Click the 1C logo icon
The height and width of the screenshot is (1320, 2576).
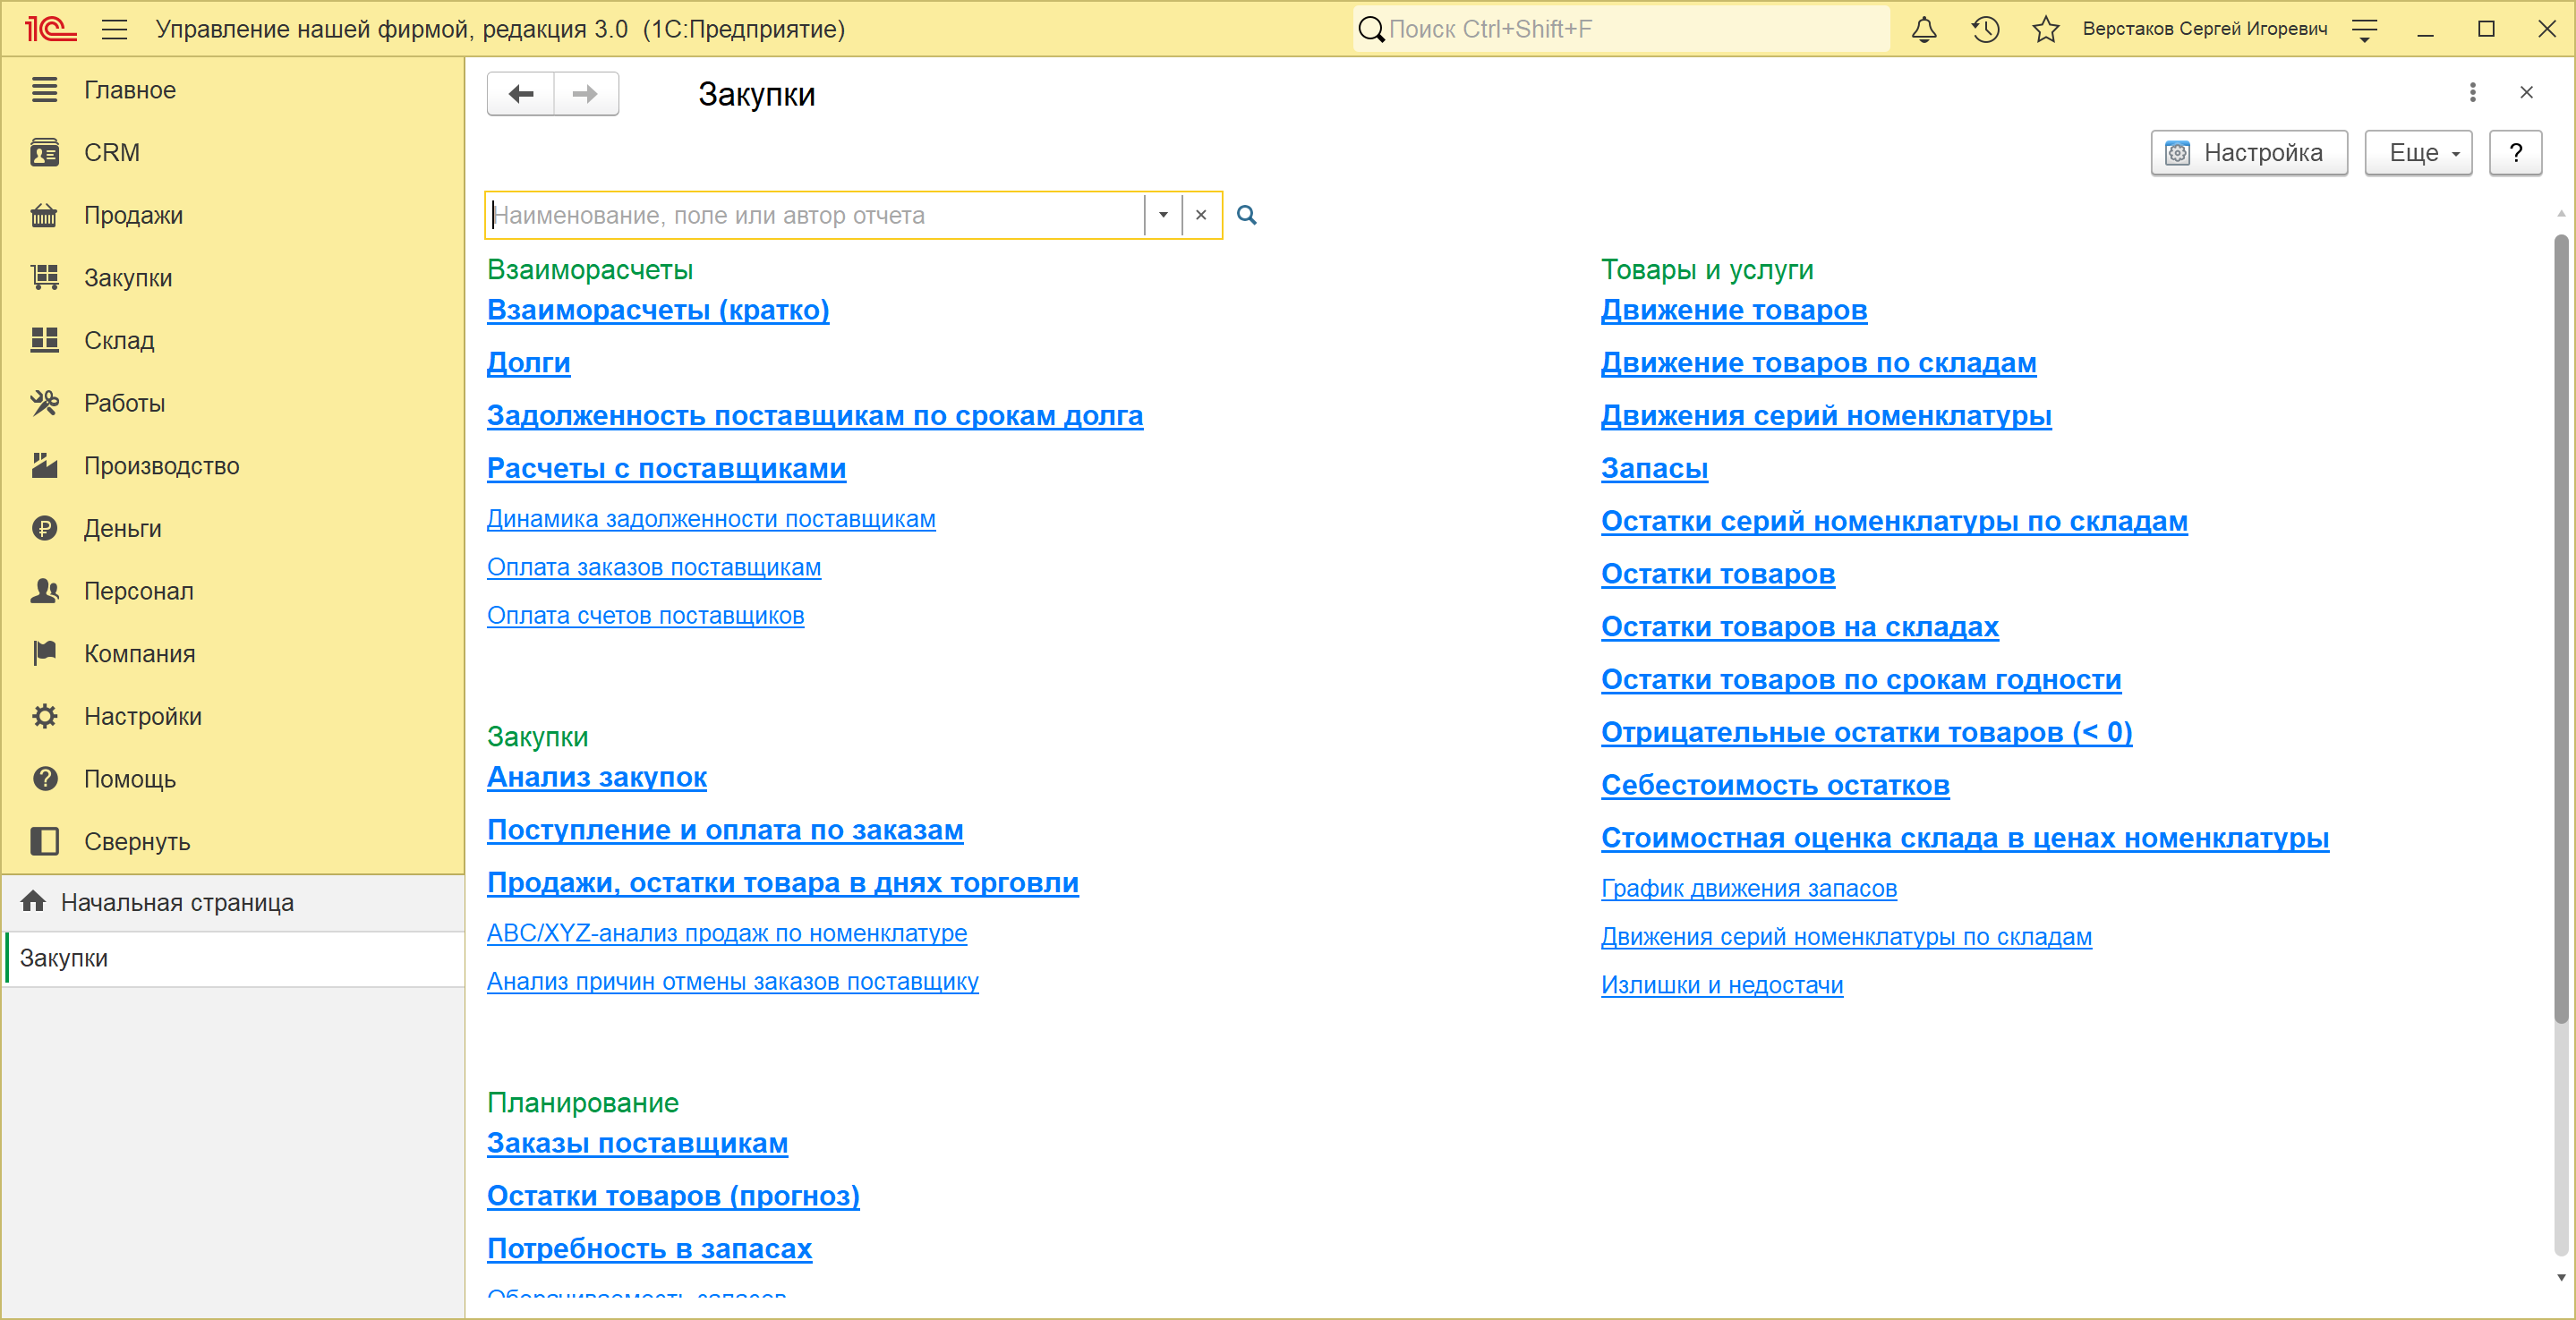[x=50, y=29]
